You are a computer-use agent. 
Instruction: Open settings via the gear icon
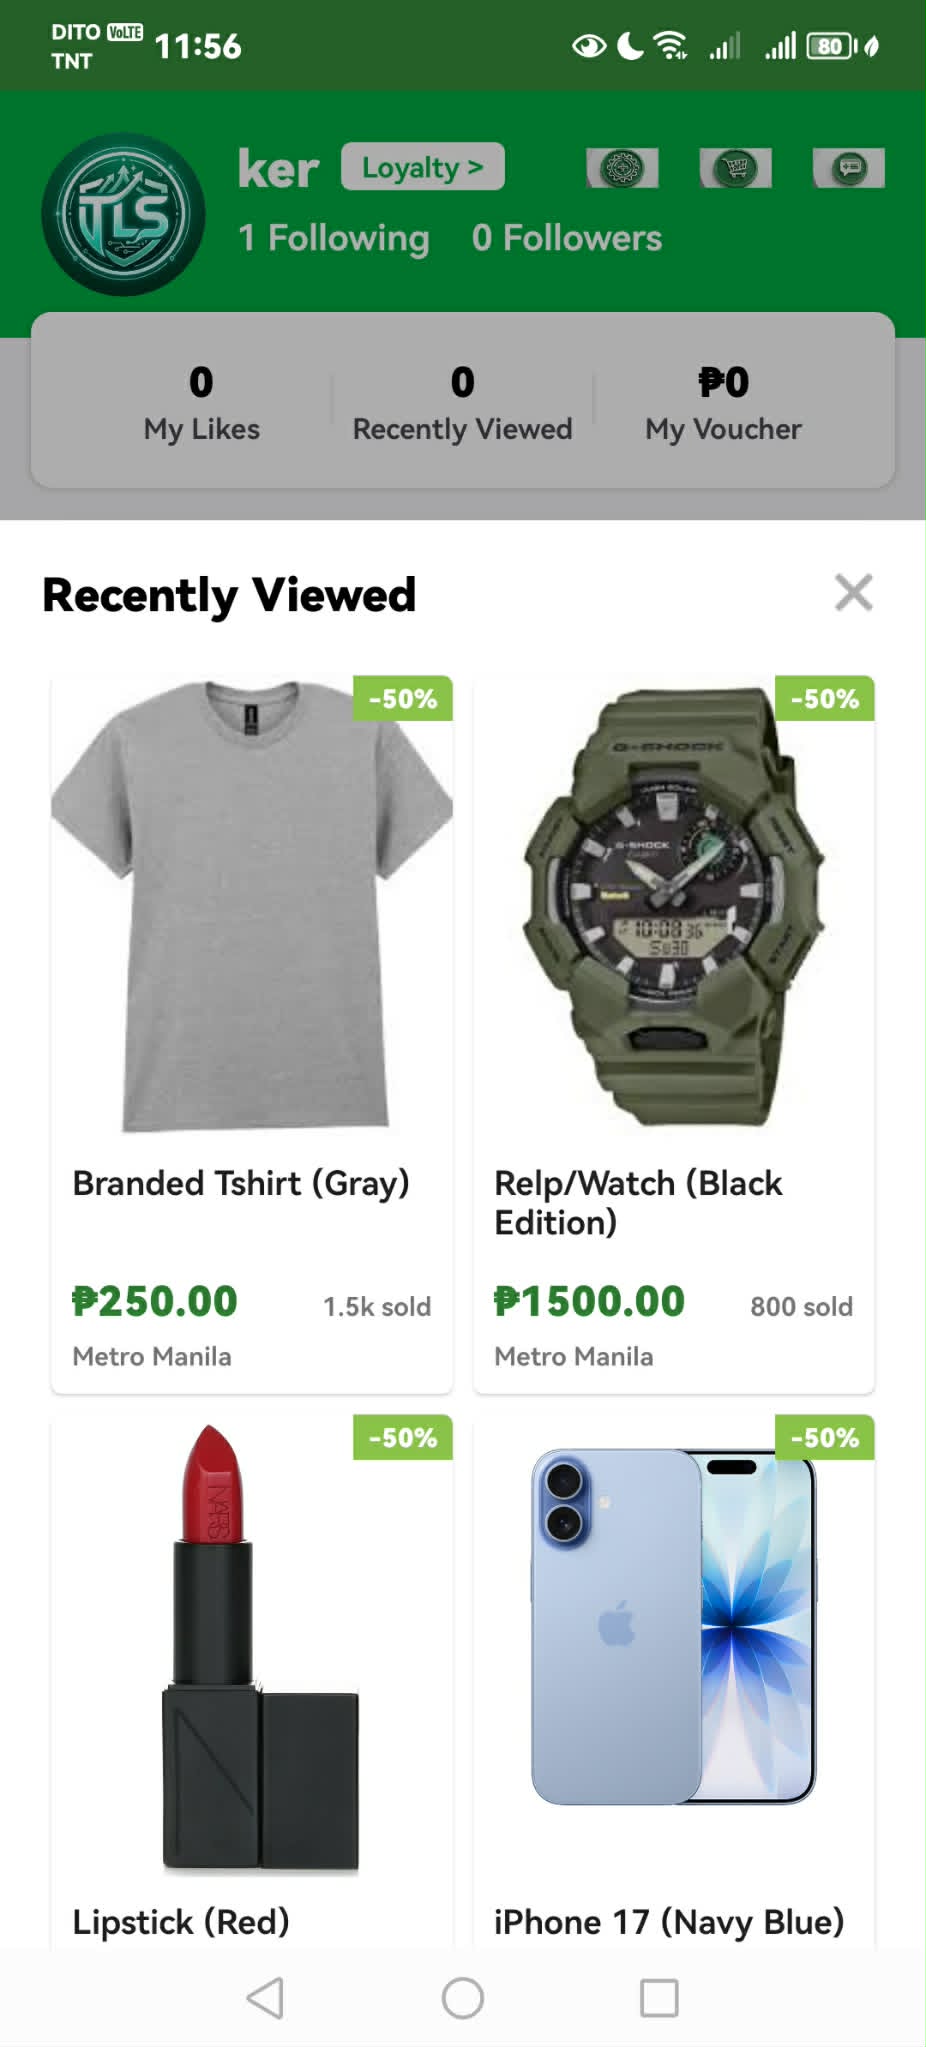click(622, 168)
